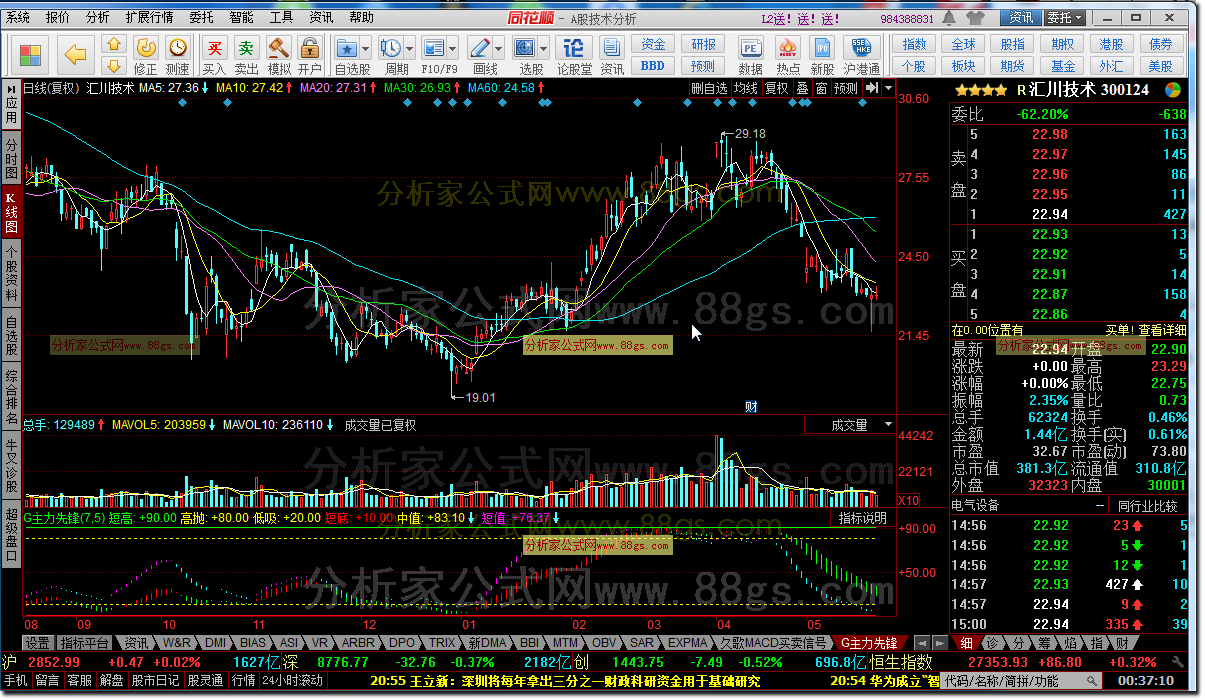Screen dimensions: 1205x700
Task: Select the 画线 drawing pencil icon
Action: point(479,48)
